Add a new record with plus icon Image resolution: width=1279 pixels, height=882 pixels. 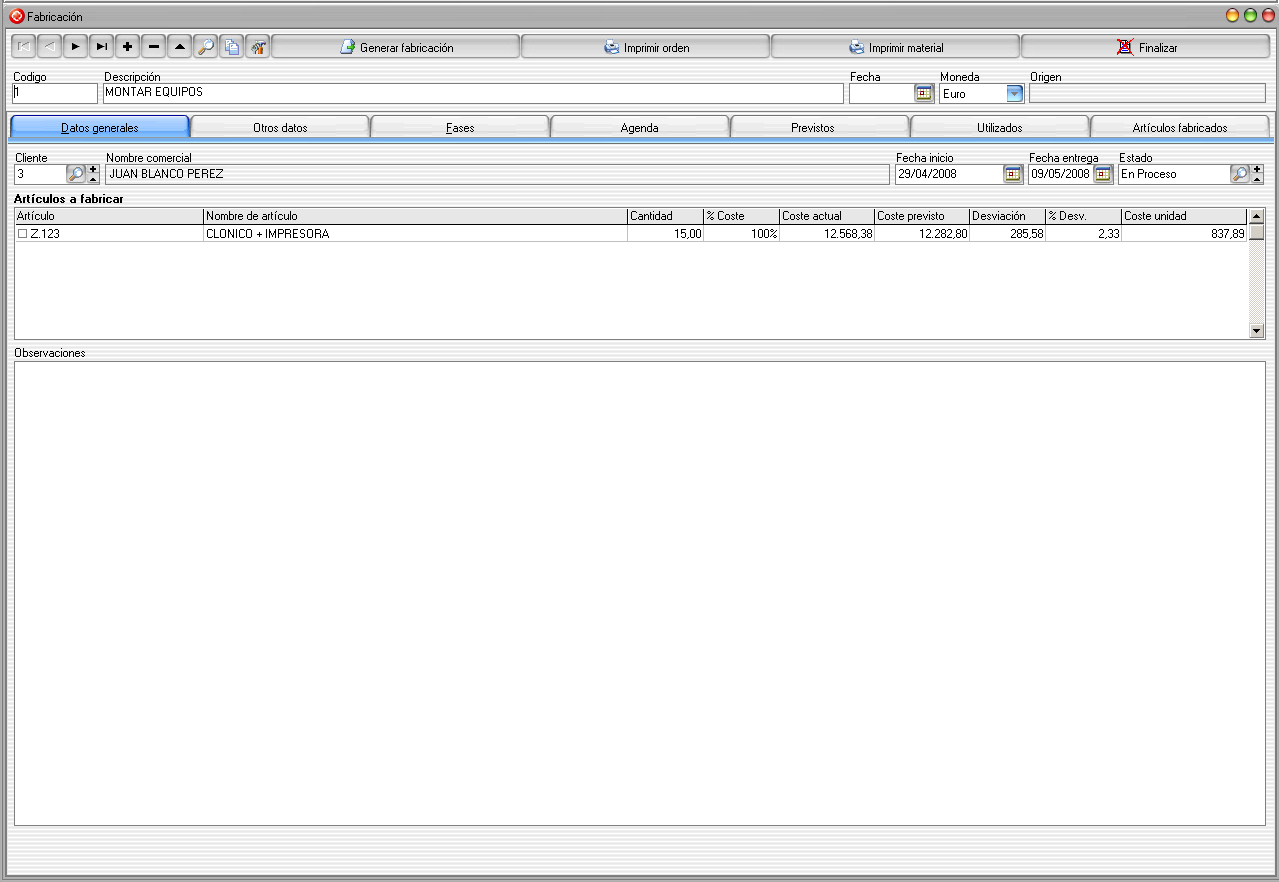[x=127, y=47]
